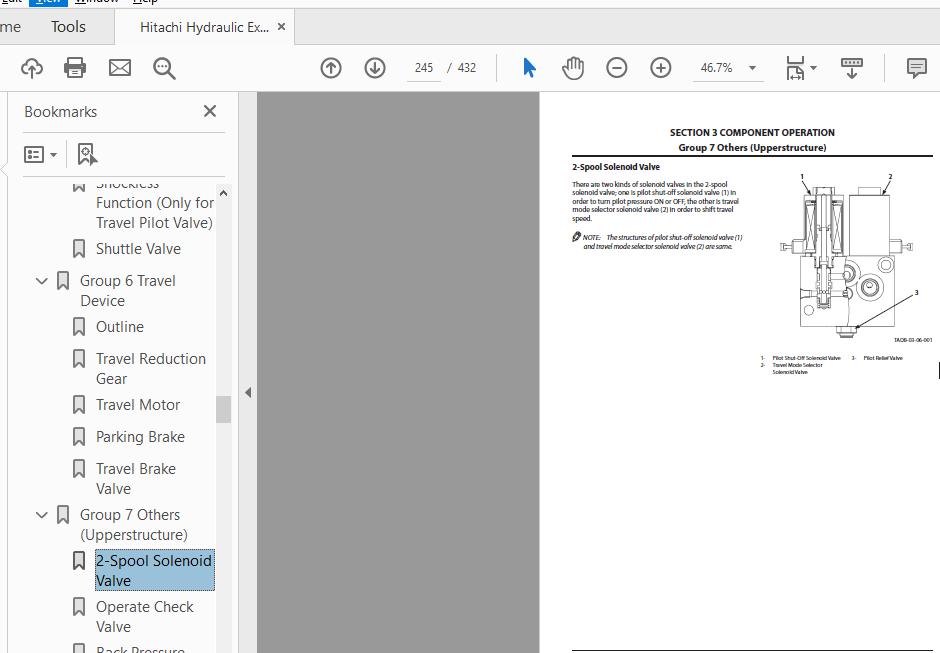
Task: Go to previous page arrow
Action: click(331, 68)
